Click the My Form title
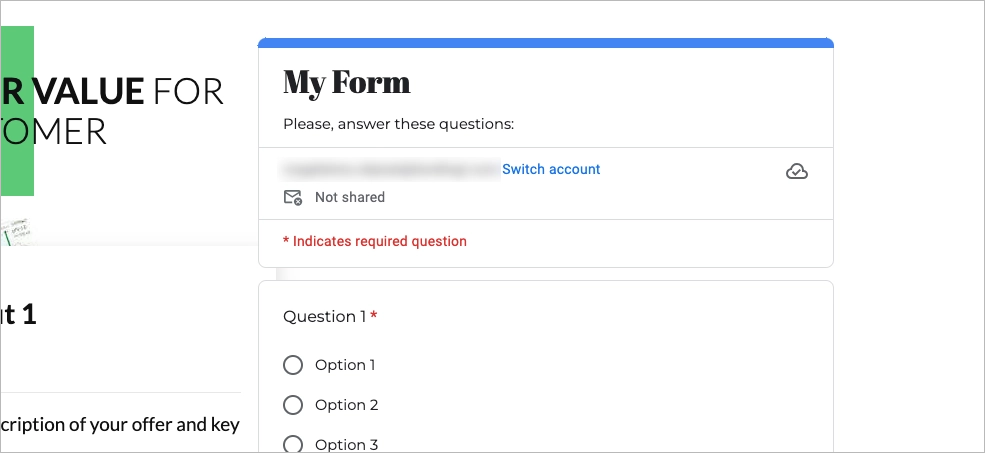The width and height of the screenshot is (985, 453). point(347,81)
